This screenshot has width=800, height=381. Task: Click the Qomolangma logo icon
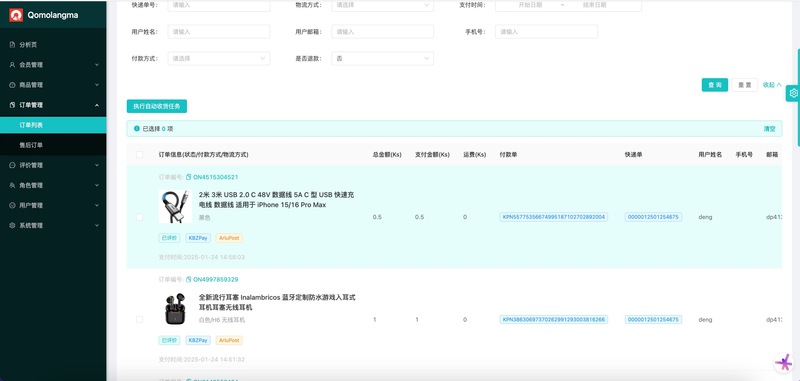pyautogui.click(x=16, y=15)
